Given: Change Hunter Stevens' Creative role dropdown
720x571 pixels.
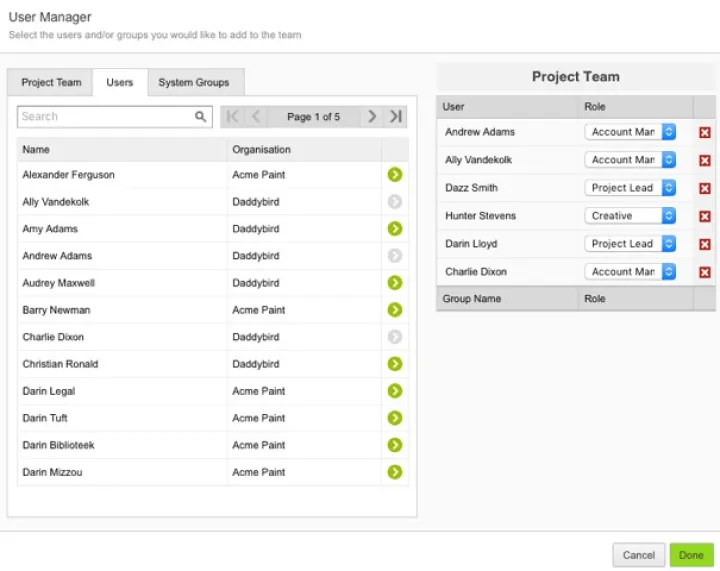Looking at the screenshot, I should click(630, 216).
